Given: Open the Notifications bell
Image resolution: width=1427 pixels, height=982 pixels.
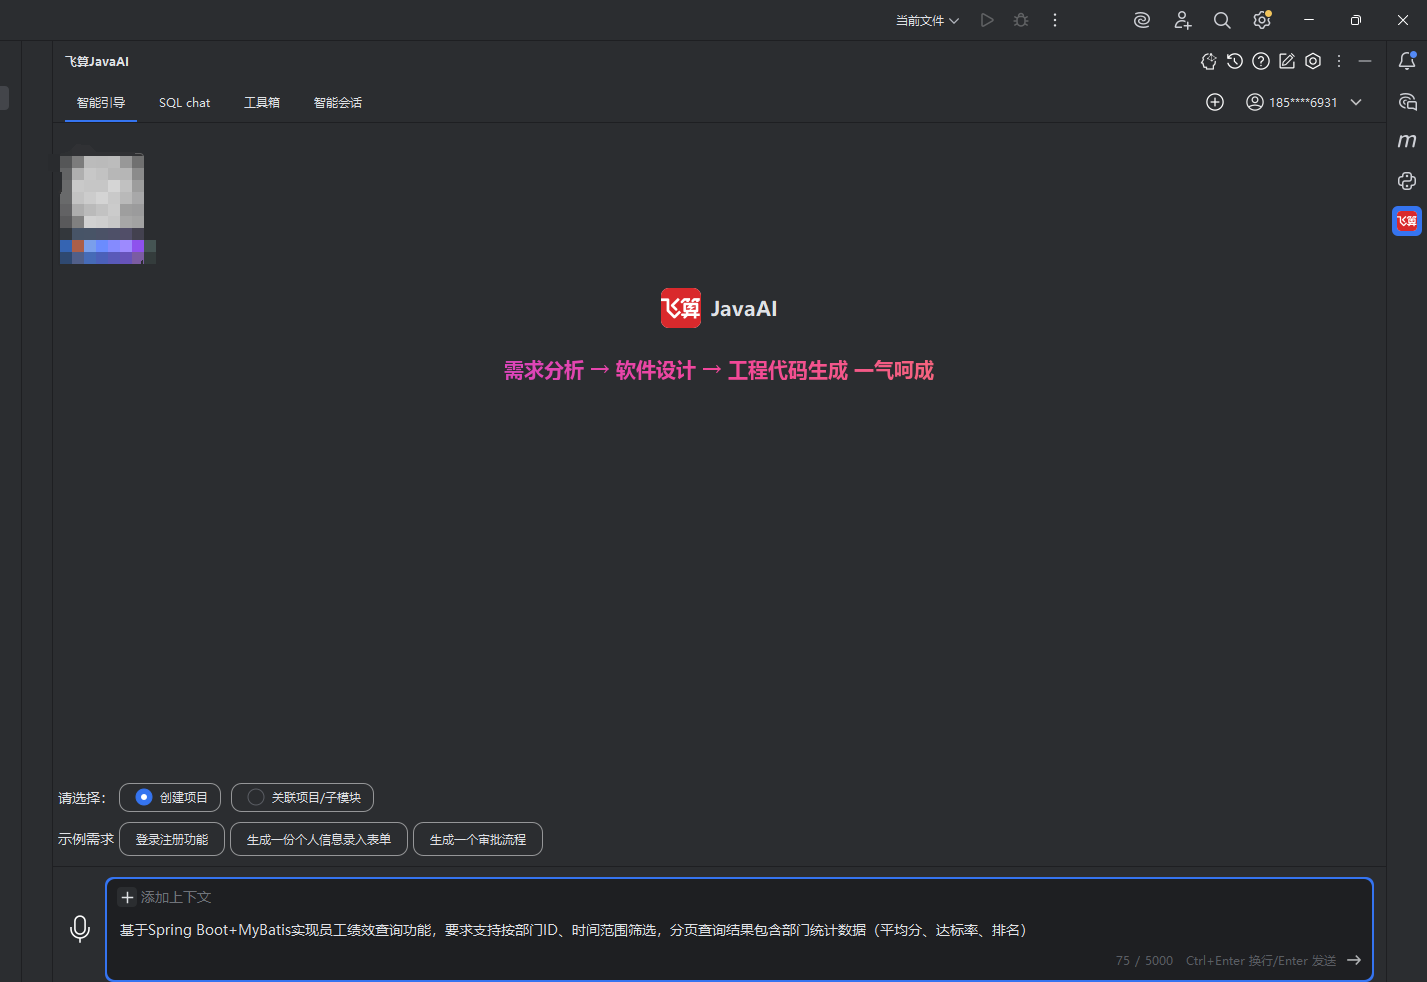Looking at the screenshot, I should click(1407, 61).
